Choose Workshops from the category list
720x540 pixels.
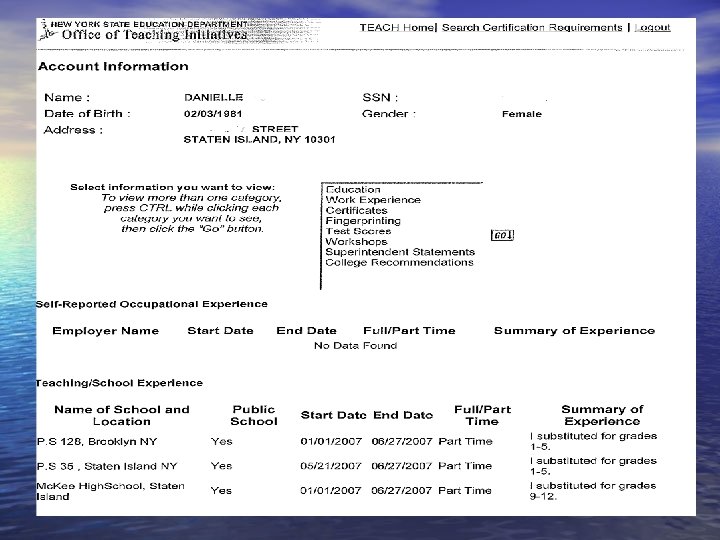(356, 242)
